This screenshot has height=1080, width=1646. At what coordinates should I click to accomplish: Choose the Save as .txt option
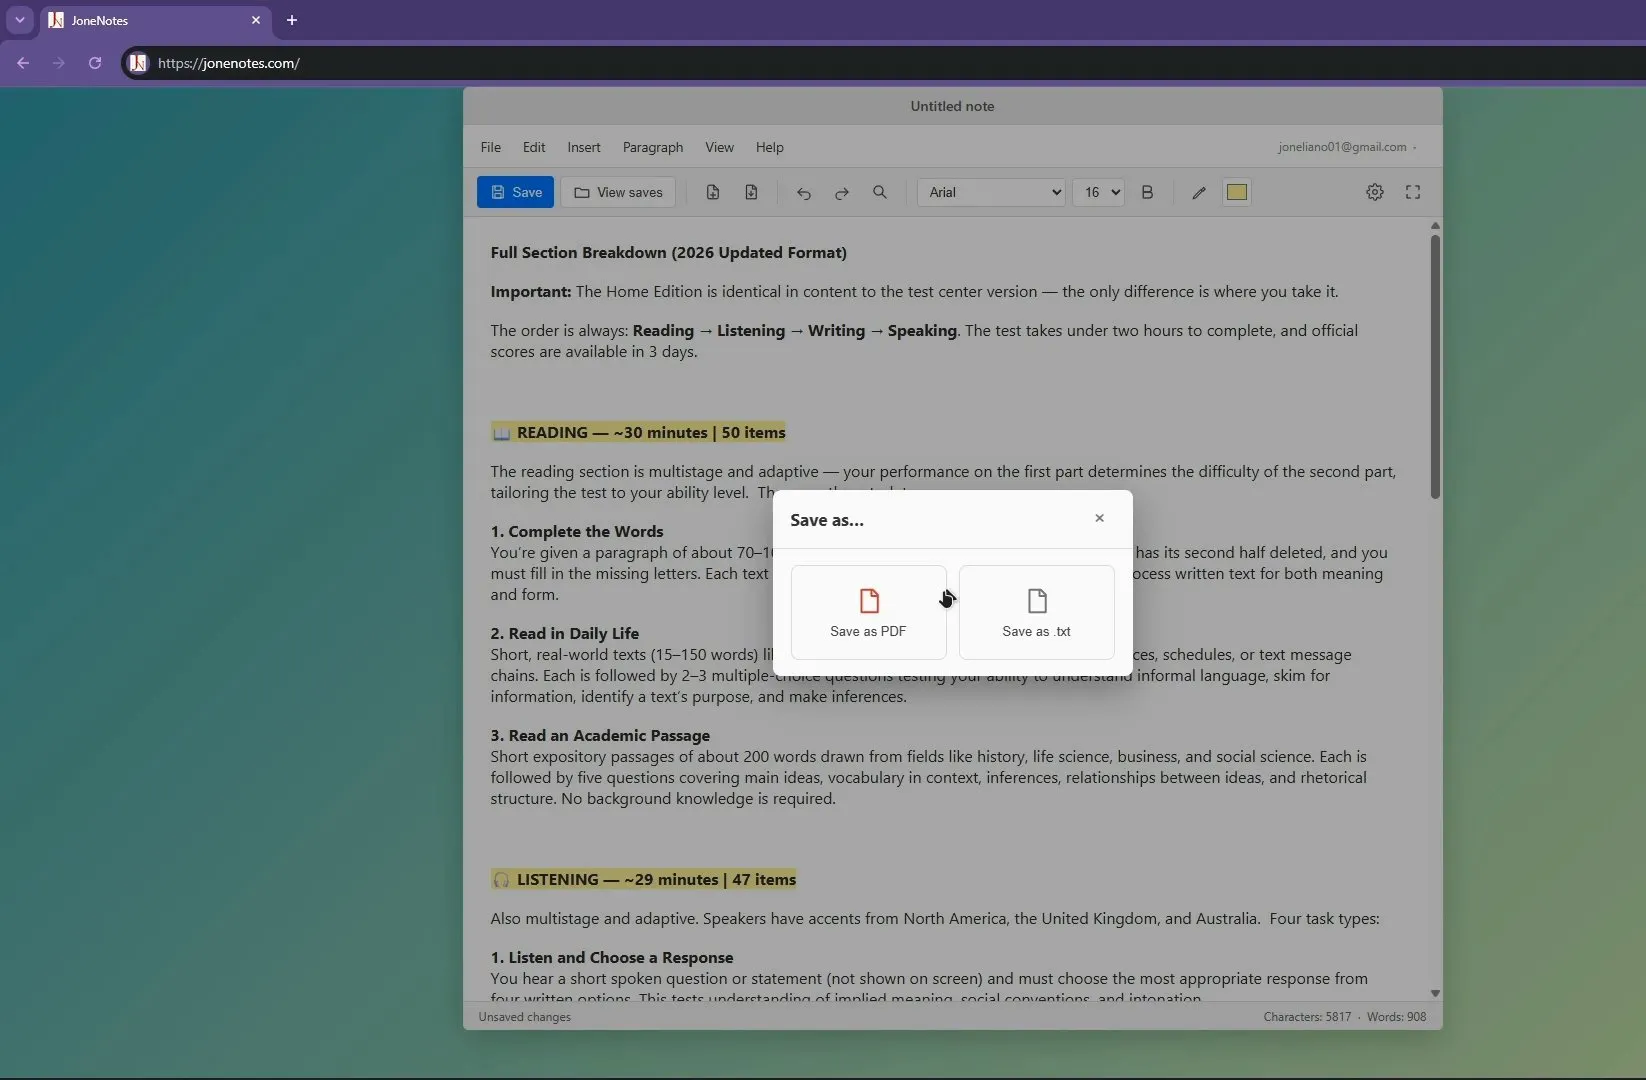click(1036, 612)
